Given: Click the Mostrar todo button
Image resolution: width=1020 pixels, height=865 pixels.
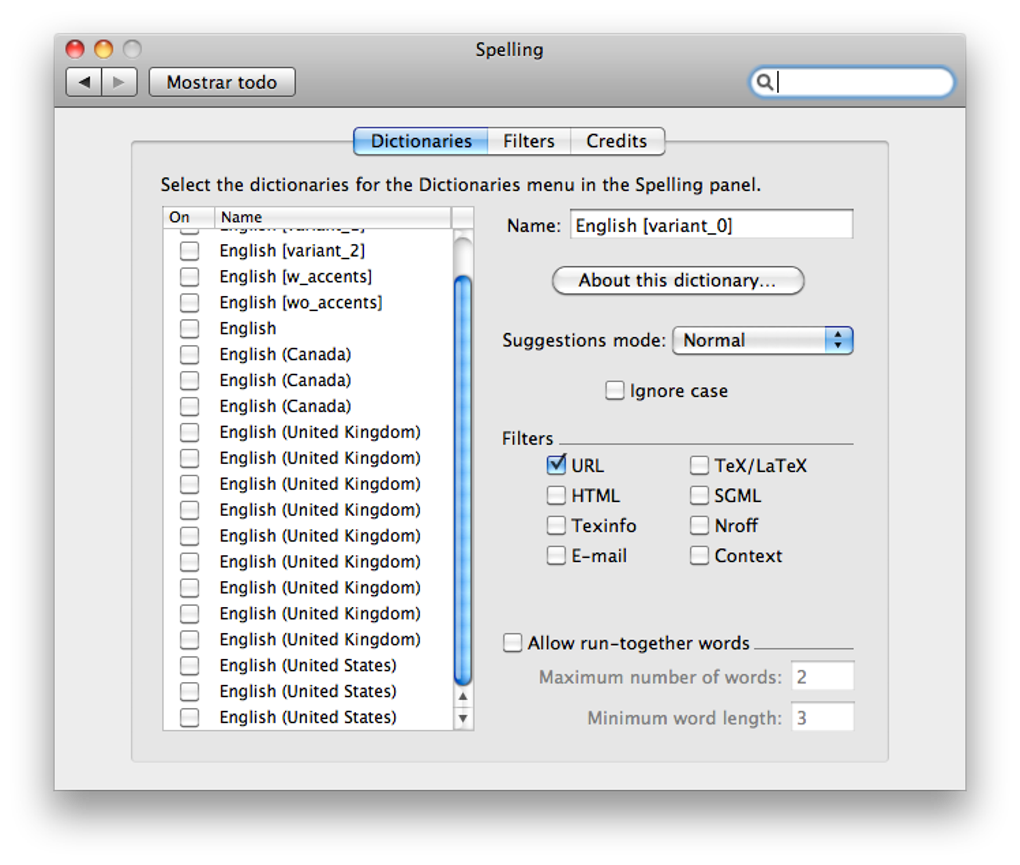Looking at the screenshot, I should 221,82.
